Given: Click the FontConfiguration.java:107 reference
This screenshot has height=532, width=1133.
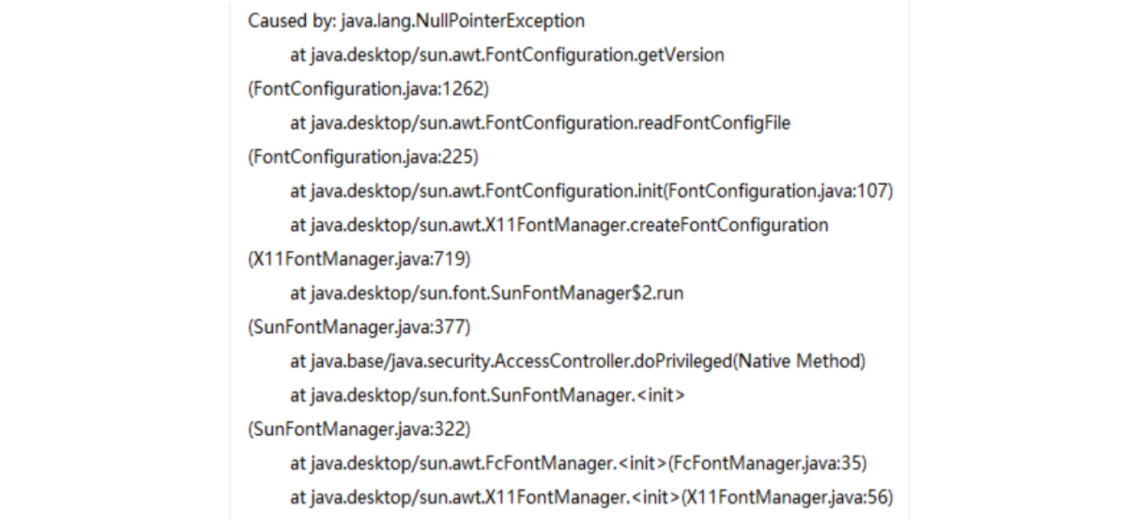Looking at the screenshot, I should 778,191.
